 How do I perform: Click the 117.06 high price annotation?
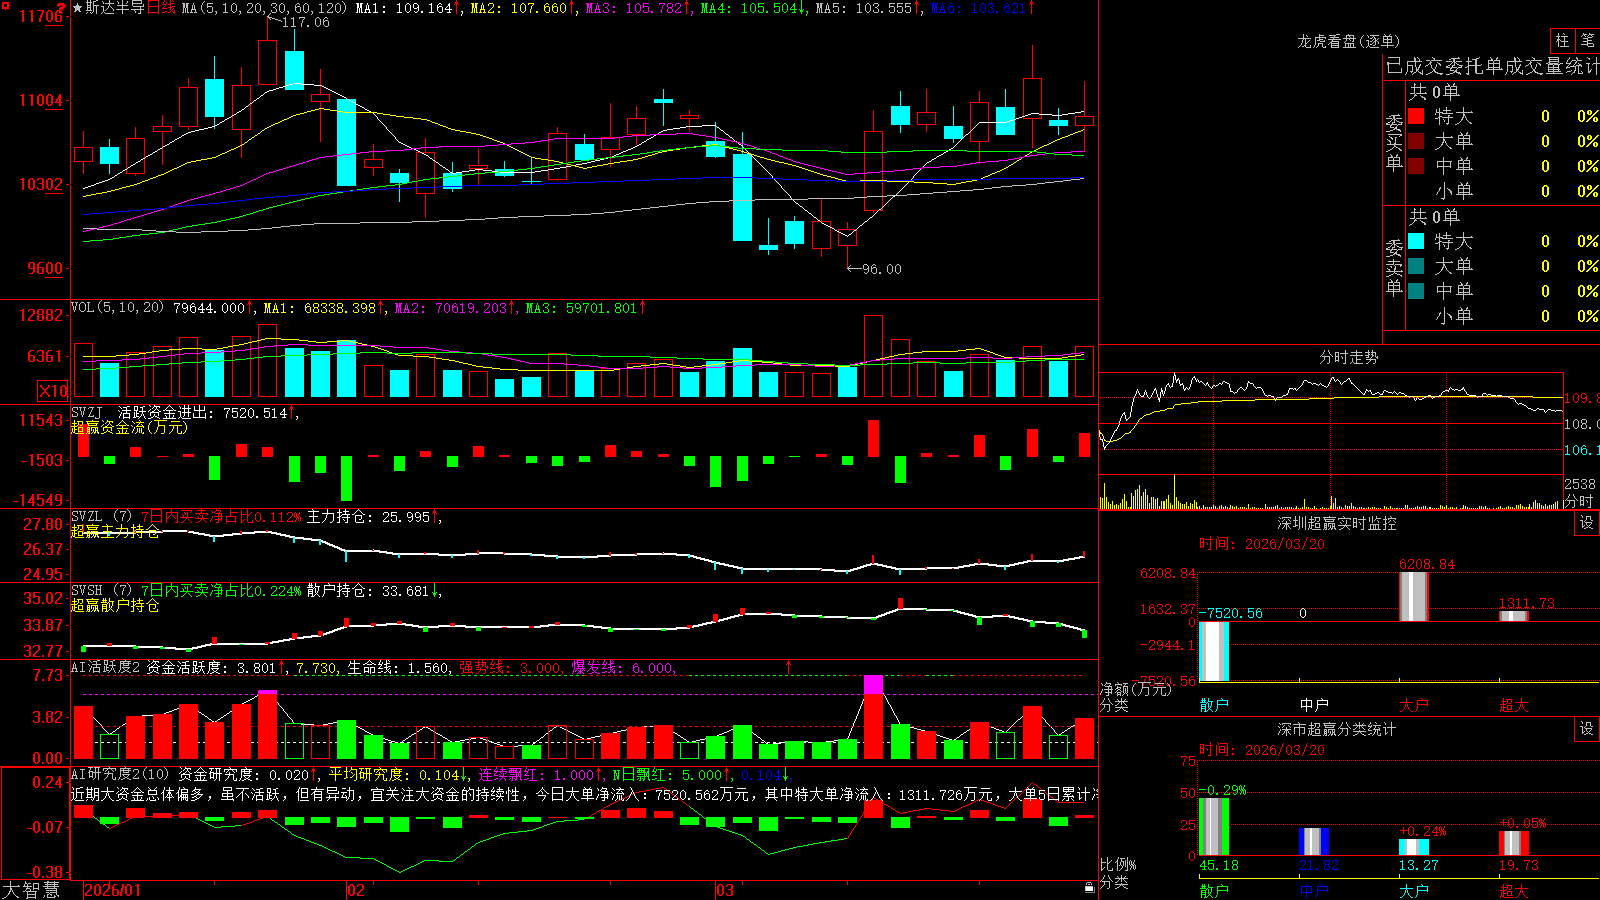[x=305, y=22]
